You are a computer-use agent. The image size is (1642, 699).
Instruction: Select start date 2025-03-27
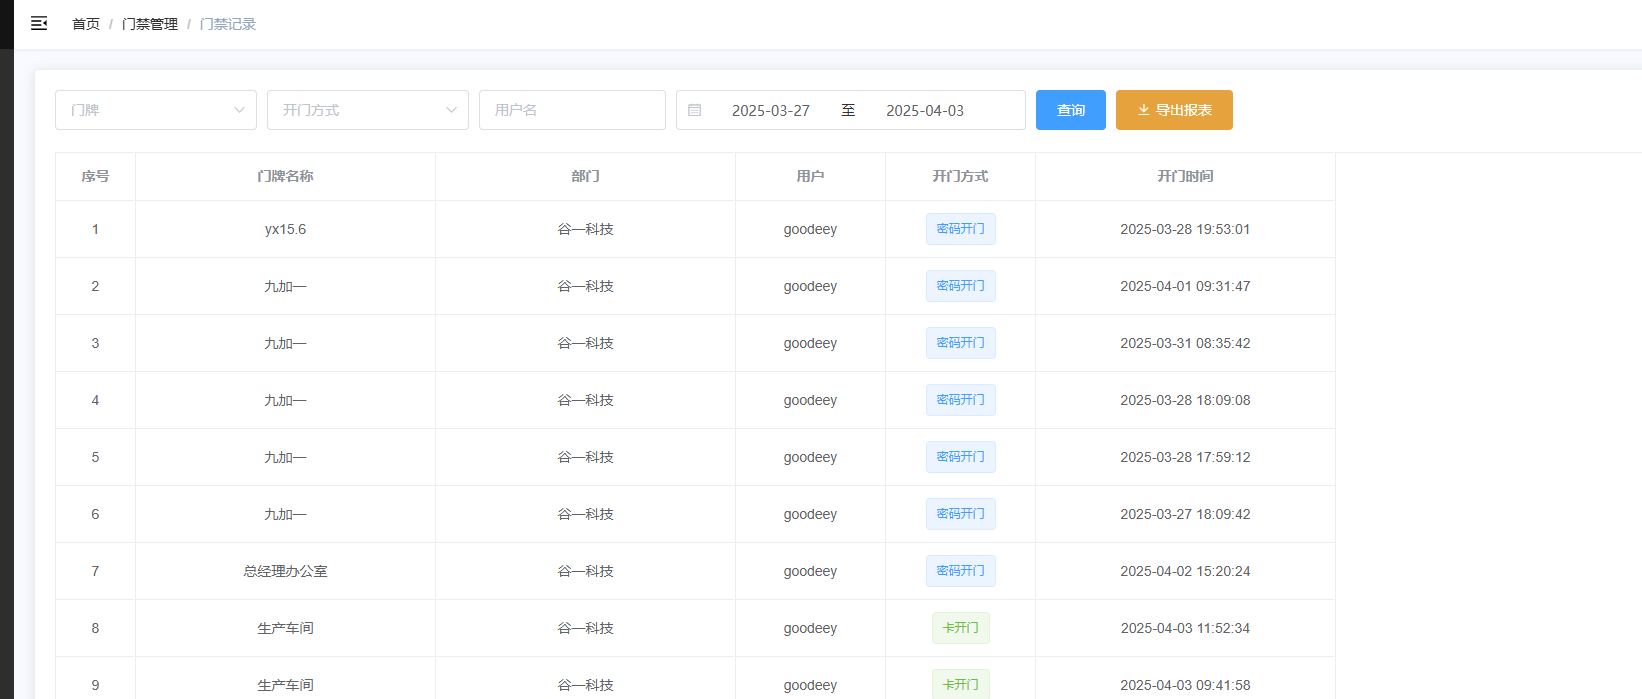click(771, 110)
